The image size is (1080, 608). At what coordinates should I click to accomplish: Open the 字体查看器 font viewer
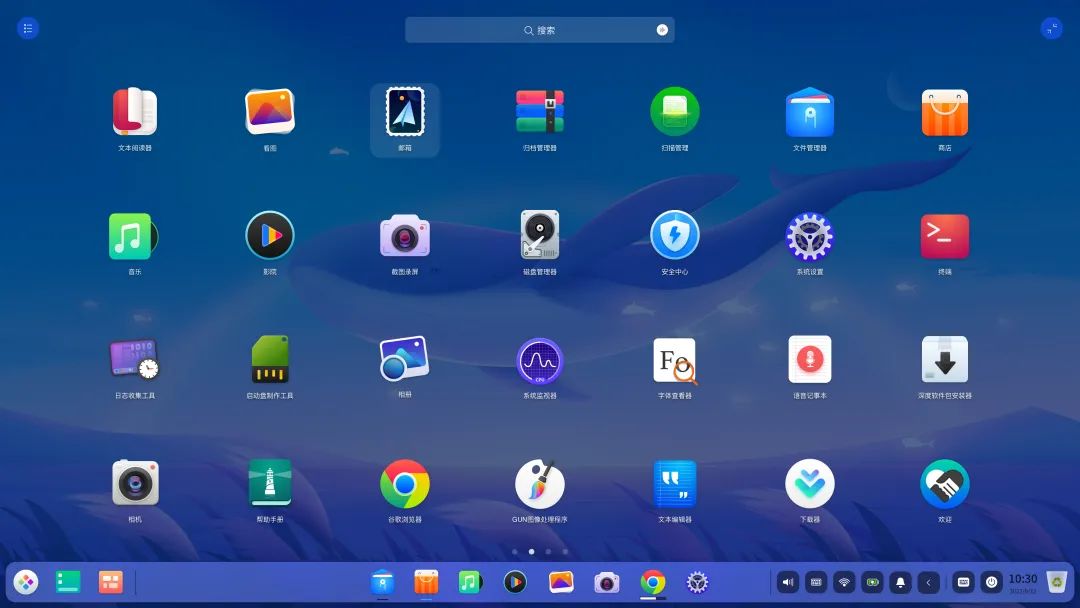pyautogui.click(x=675, y=360)
